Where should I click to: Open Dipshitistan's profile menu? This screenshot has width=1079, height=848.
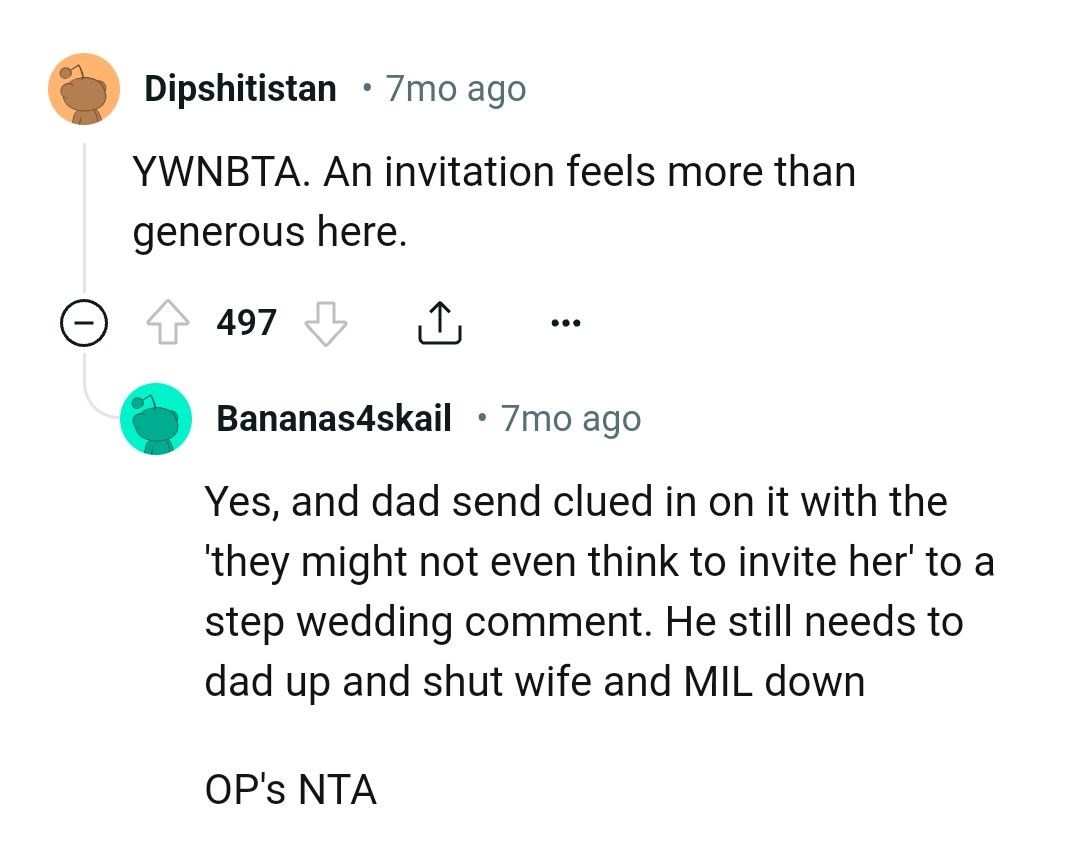(x=240, y=88)
